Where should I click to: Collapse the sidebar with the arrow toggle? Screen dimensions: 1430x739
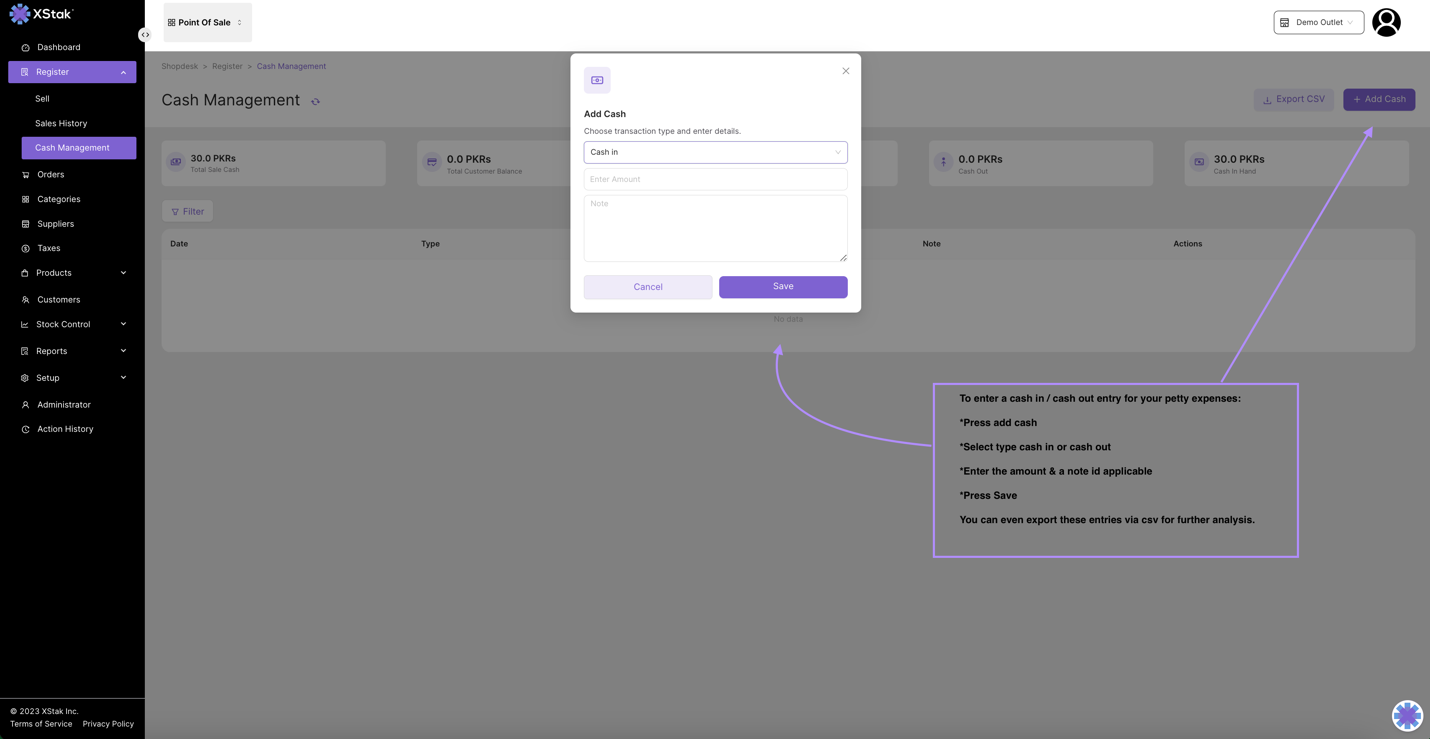(145, 35)
